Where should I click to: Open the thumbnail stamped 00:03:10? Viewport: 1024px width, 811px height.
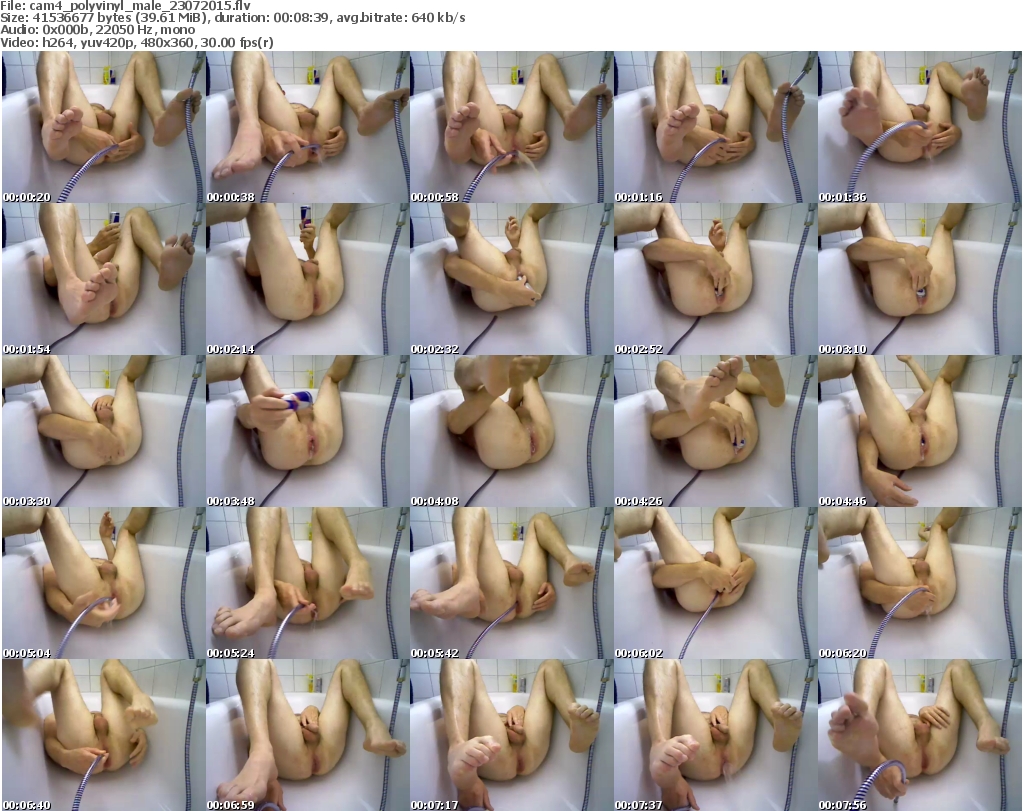click(920, 279)
